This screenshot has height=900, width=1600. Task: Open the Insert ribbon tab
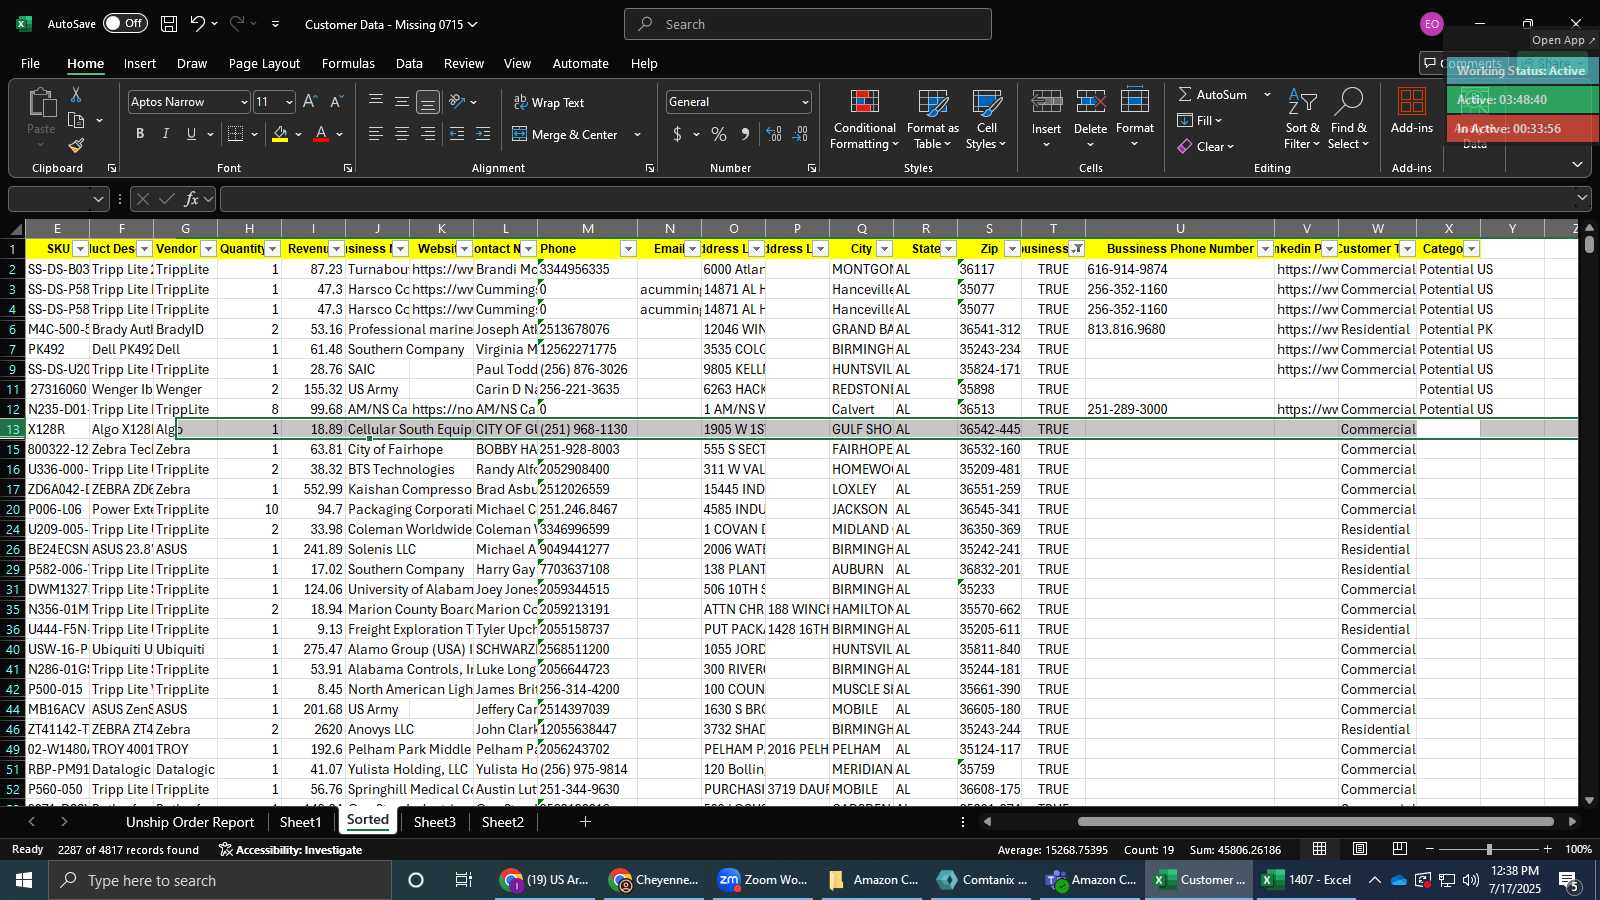point(140,63)
